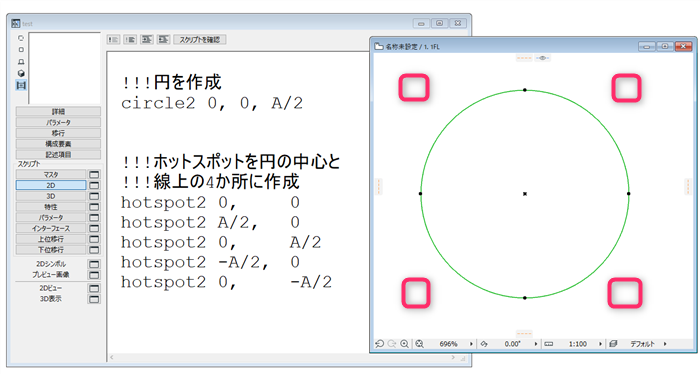Select the highlighted preview picture icon
The height and width of the screenshot is (374, 700).
coord(21,85)
